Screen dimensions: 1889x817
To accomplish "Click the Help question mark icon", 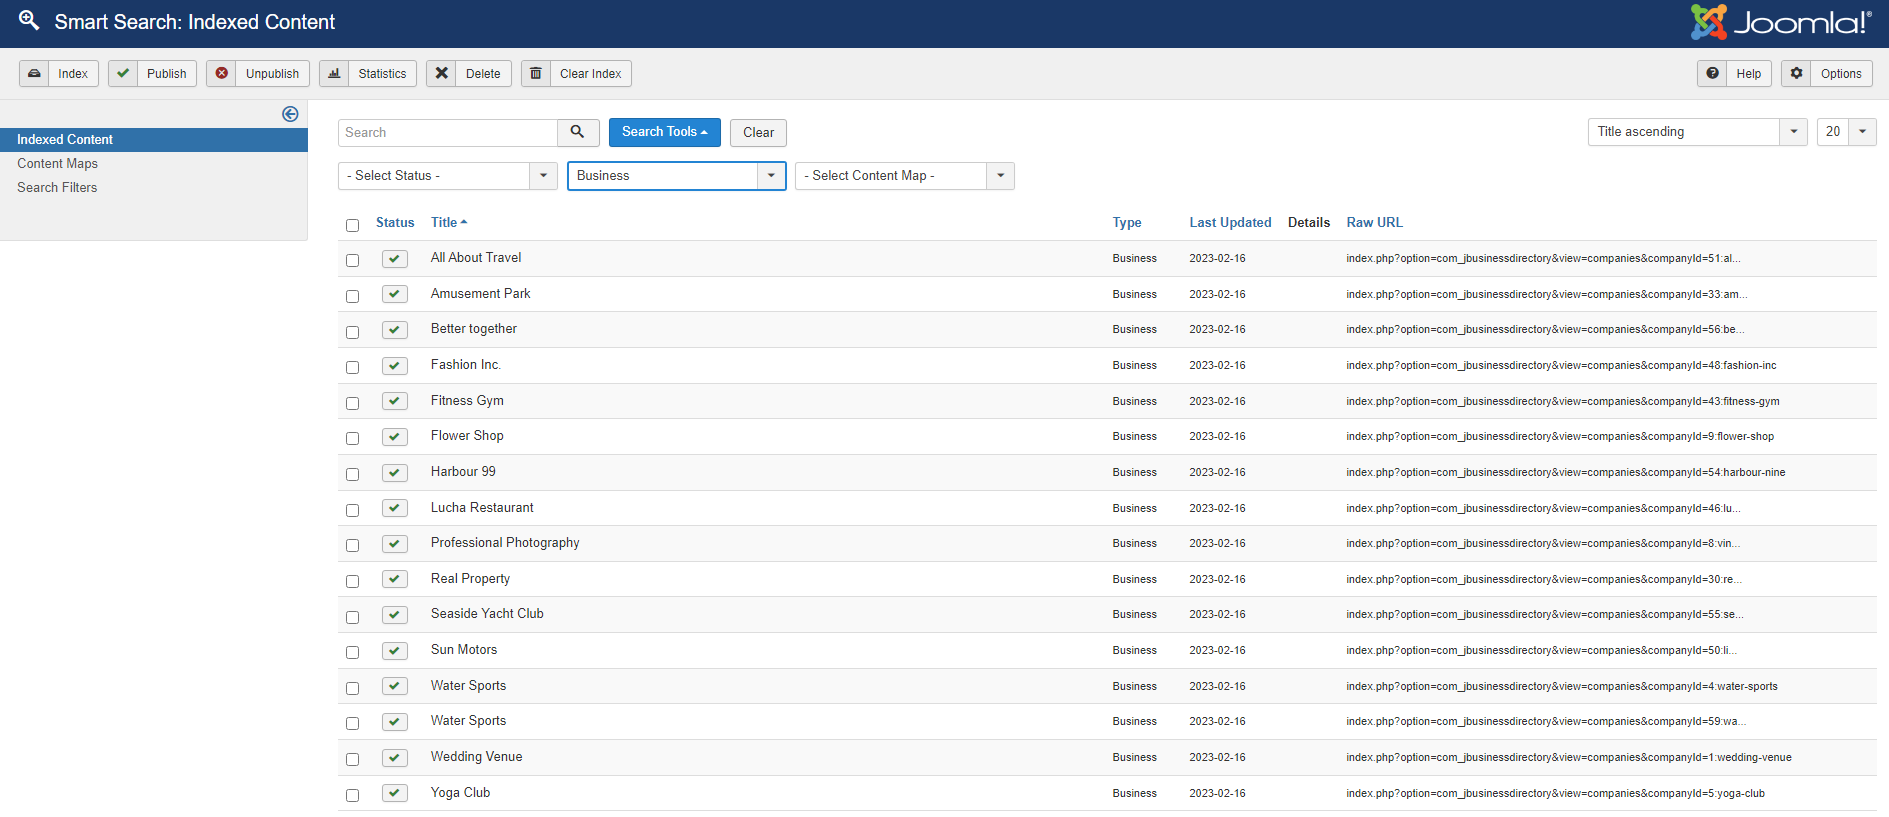I will click(x=1713, y=73).
